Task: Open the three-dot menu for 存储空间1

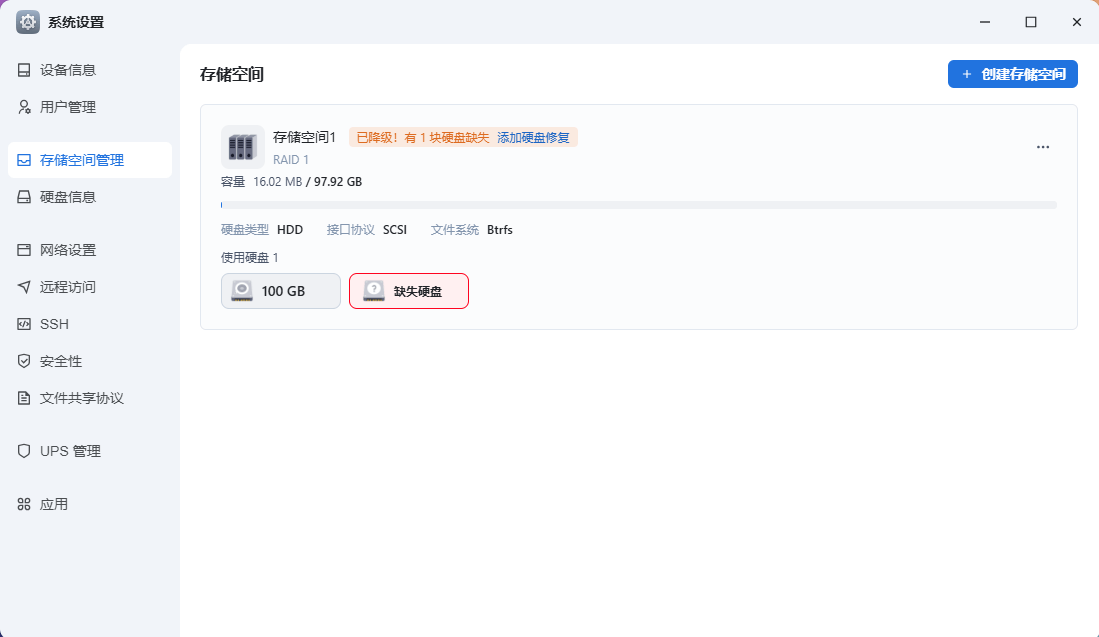Action: click(1043, 147)
